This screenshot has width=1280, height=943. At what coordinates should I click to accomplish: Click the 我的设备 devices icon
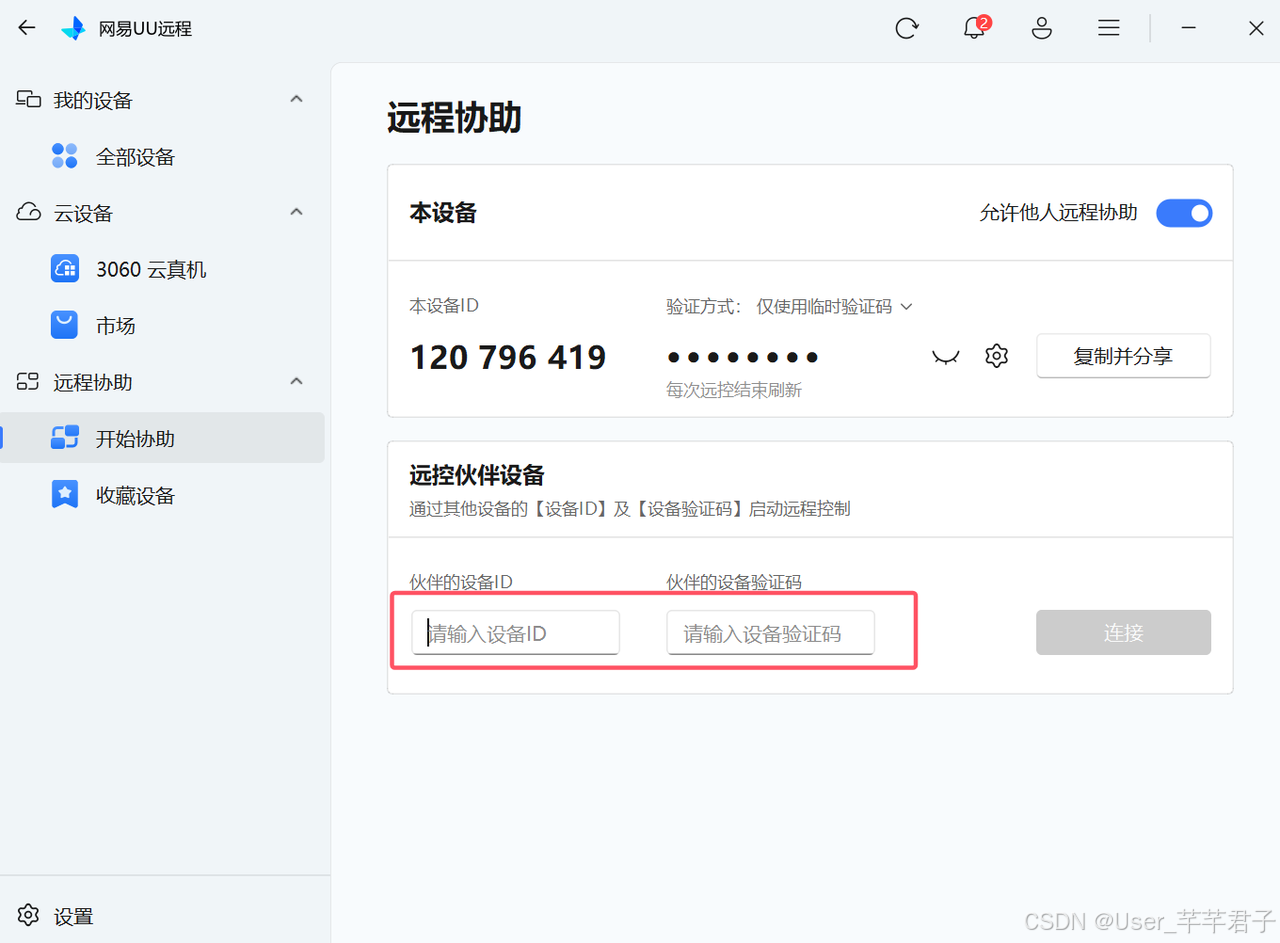(28, 100)
